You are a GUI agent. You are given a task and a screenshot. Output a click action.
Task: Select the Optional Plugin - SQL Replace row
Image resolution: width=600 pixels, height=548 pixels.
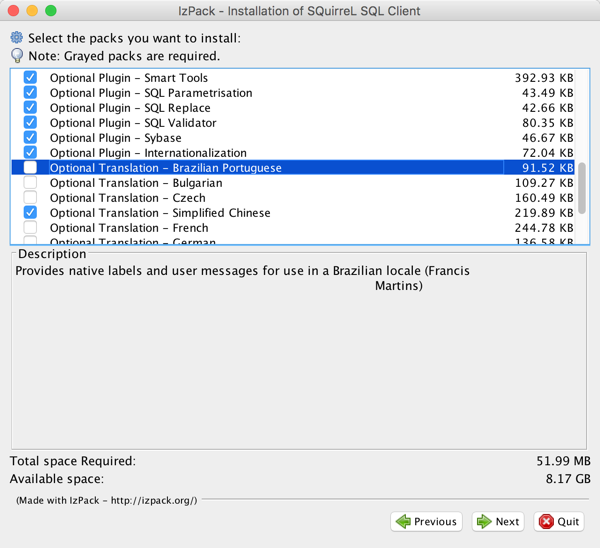[293, 108]
